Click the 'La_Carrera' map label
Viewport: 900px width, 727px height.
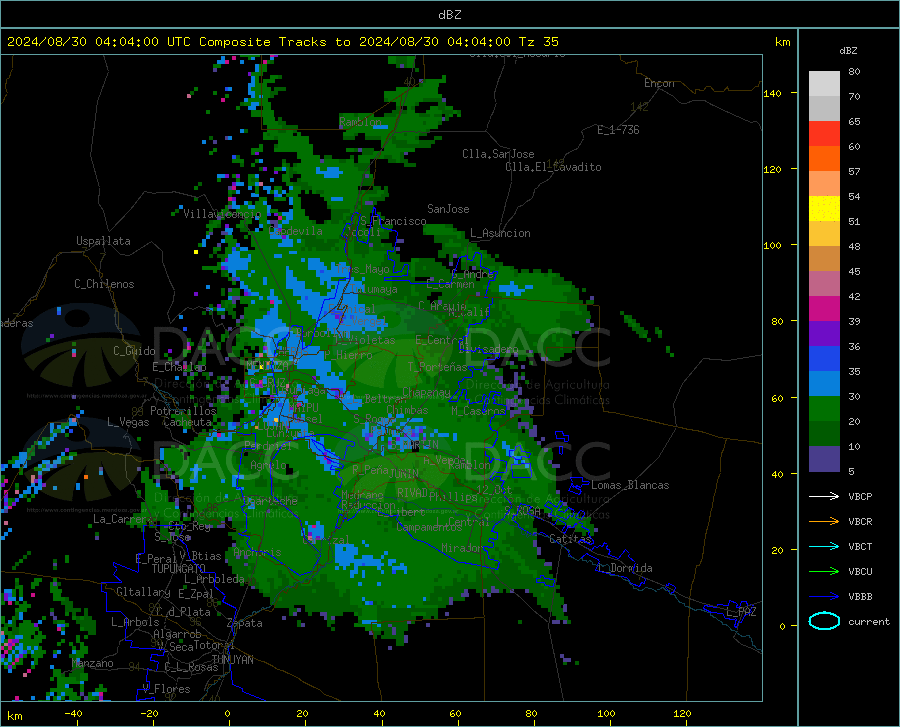pyautogui.click(x=123, y=519)
